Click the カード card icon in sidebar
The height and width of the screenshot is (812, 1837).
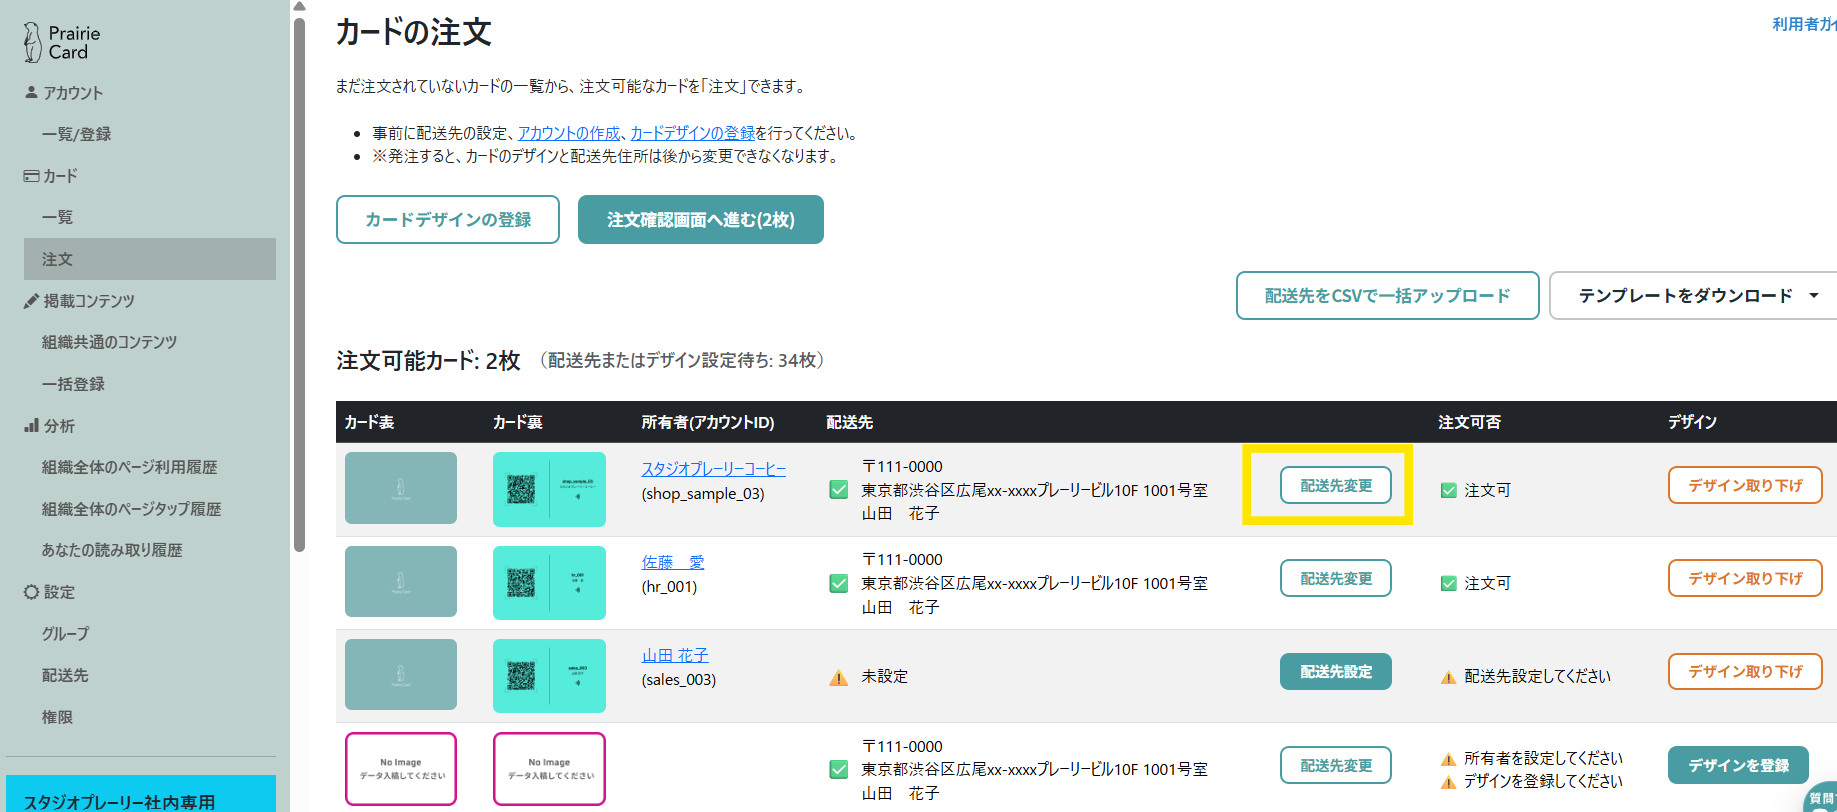31,176
